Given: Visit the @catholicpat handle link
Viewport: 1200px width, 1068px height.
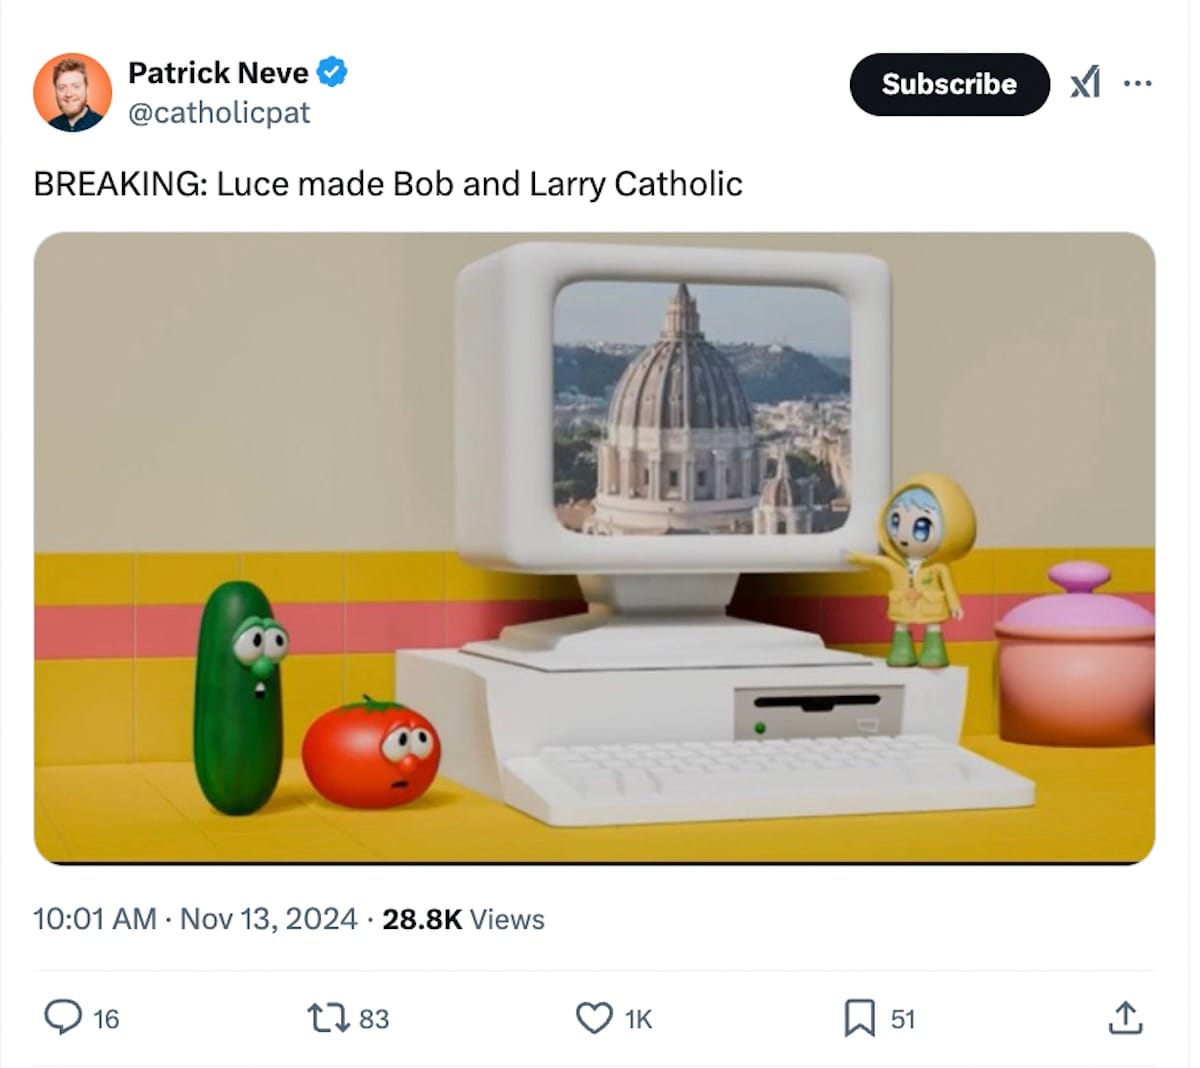Looking at the screenshot, I should coord(219,113).
